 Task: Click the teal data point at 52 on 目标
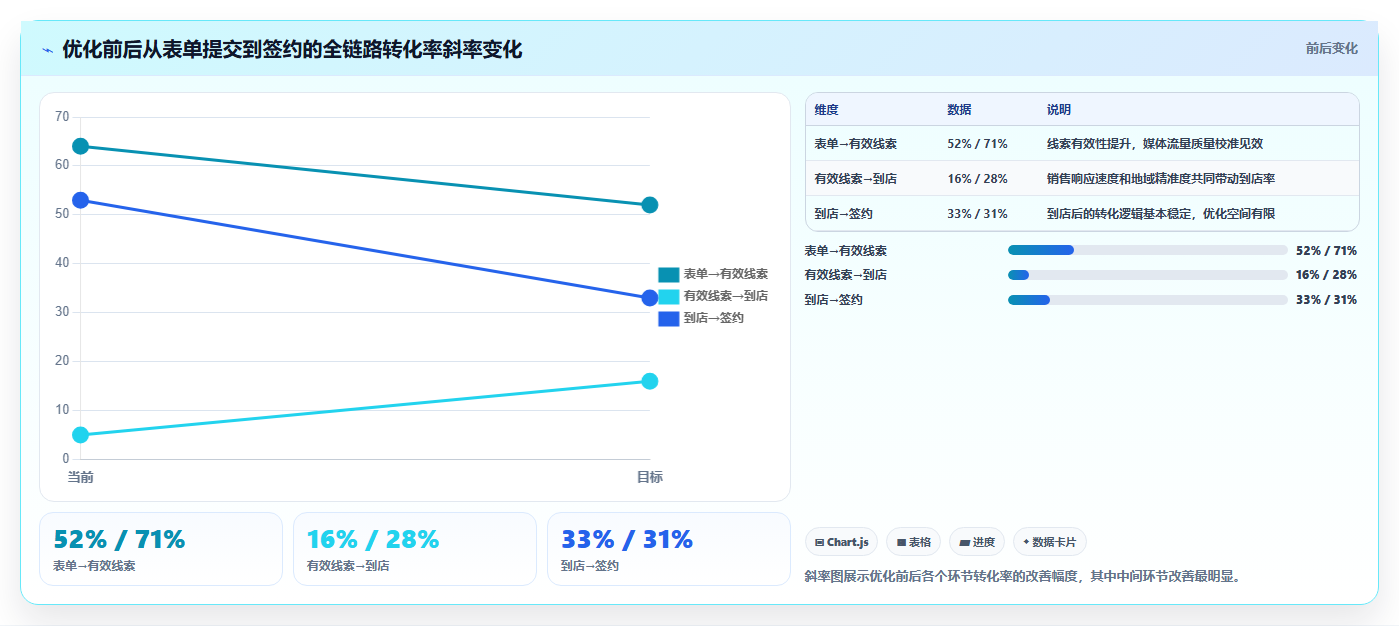[x=649, y=205]
